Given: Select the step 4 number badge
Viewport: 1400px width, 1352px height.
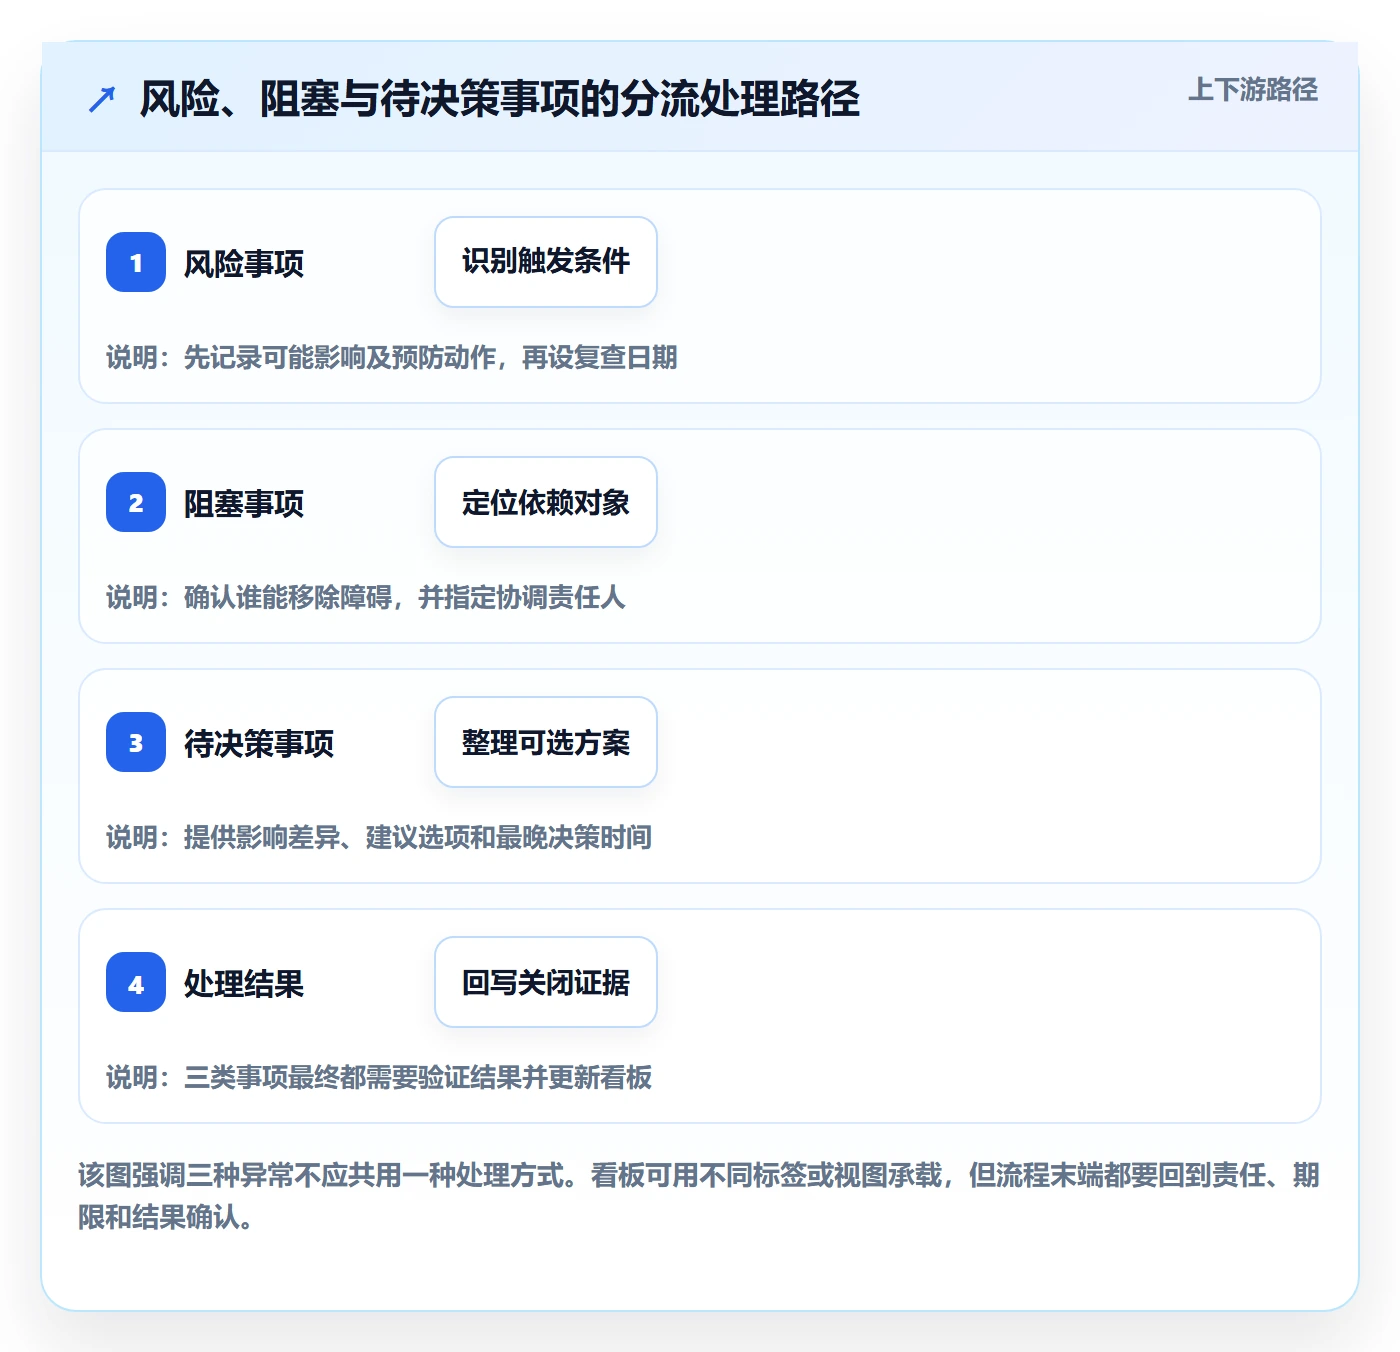Looking at the screenshot, I should point(136,982).
